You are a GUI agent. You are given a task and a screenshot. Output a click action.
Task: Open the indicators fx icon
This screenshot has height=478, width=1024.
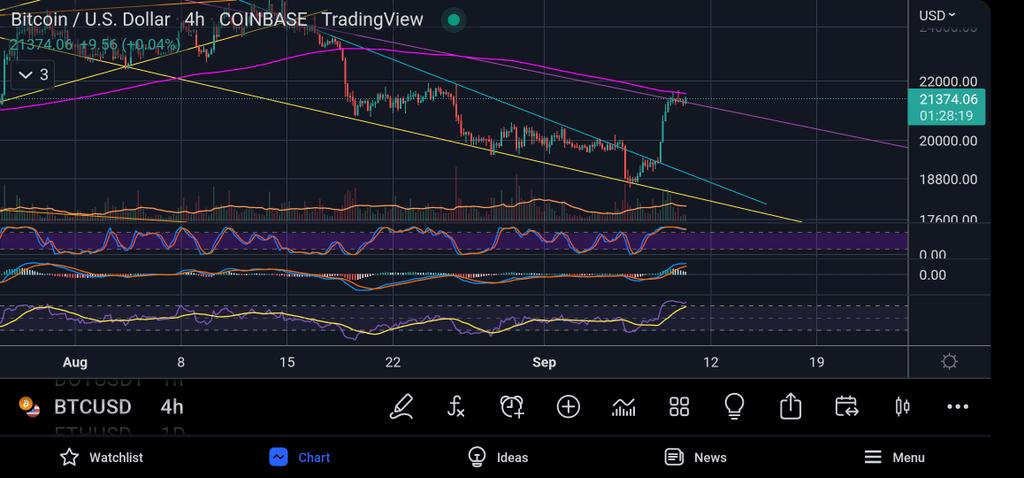click(456, 407)
